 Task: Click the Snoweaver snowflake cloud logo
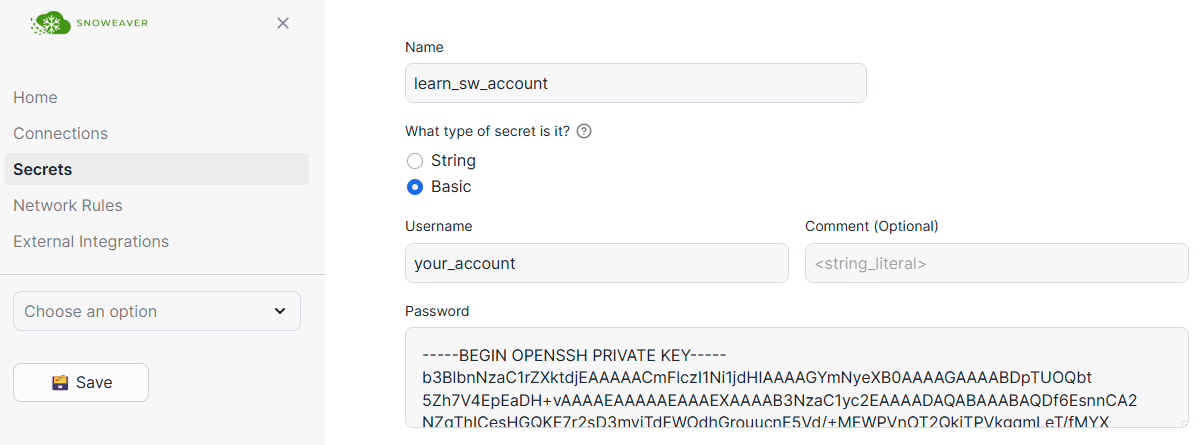point(51,23)
